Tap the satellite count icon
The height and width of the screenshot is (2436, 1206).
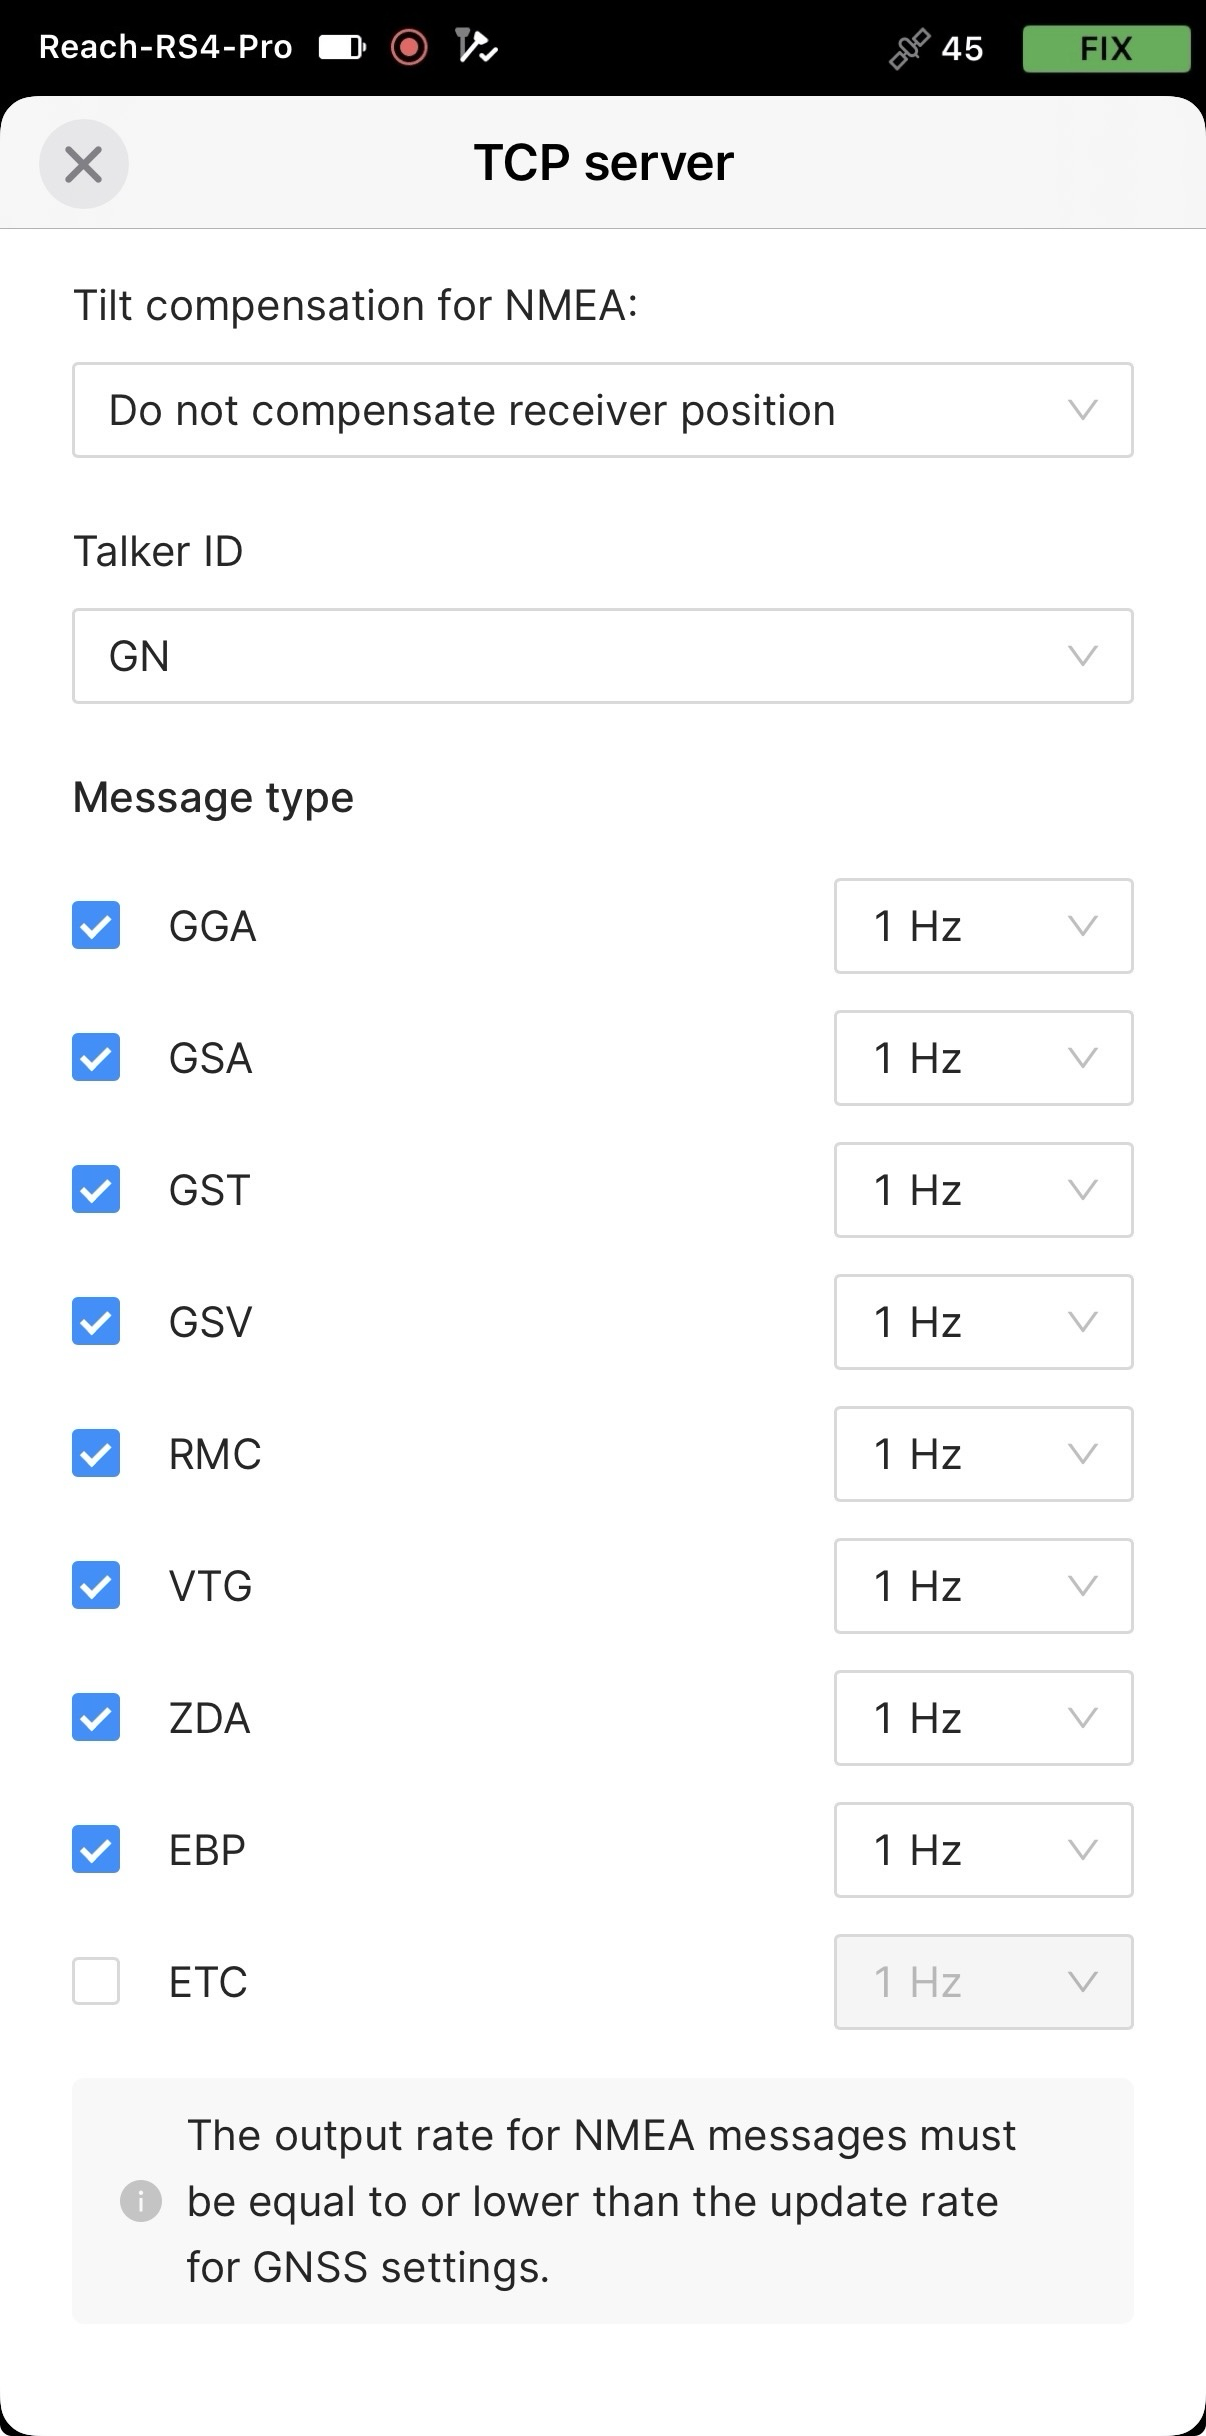[909, 48]
